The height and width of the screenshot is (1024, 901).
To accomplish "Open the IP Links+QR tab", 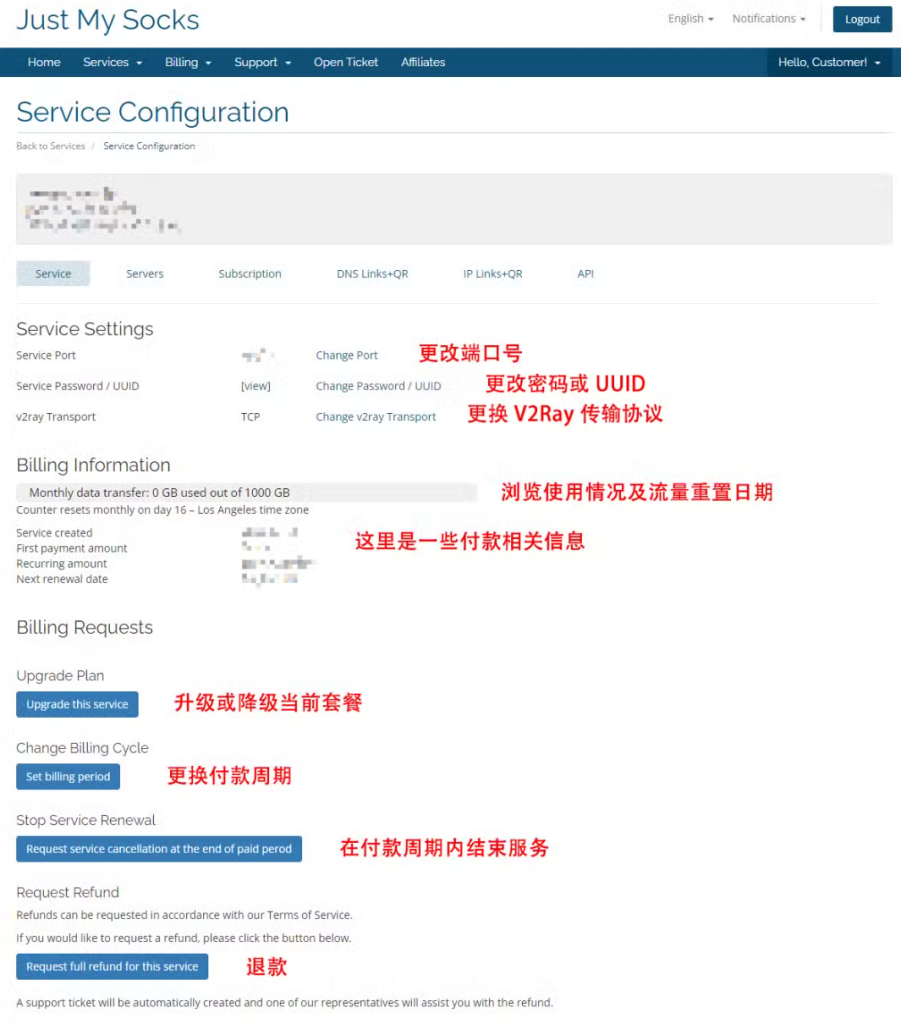I will [x=493, y=274].
